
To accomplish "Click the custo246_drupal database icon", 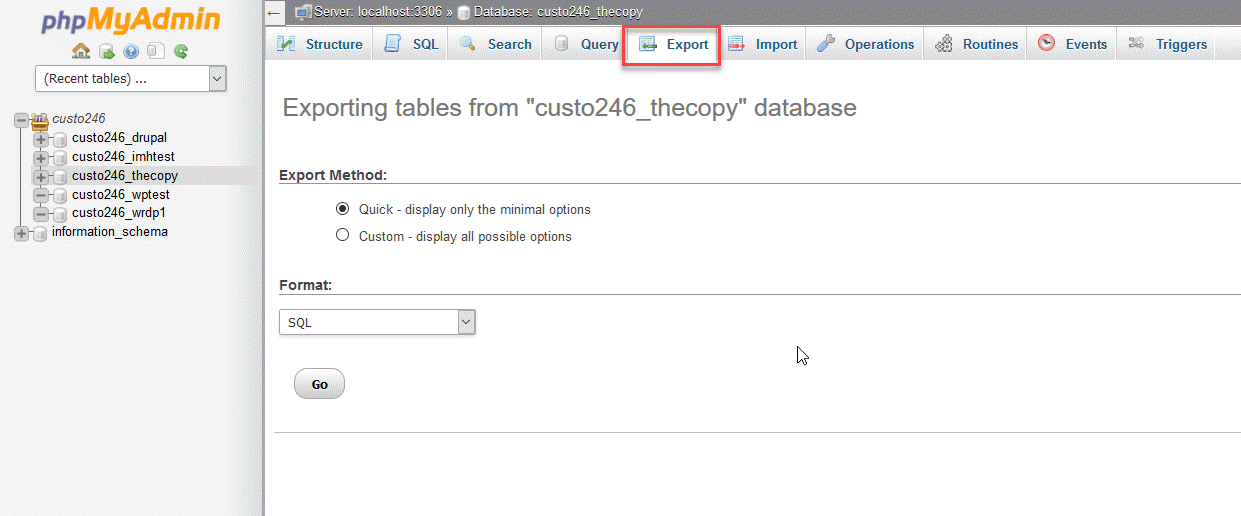I will tap(60, 138).
